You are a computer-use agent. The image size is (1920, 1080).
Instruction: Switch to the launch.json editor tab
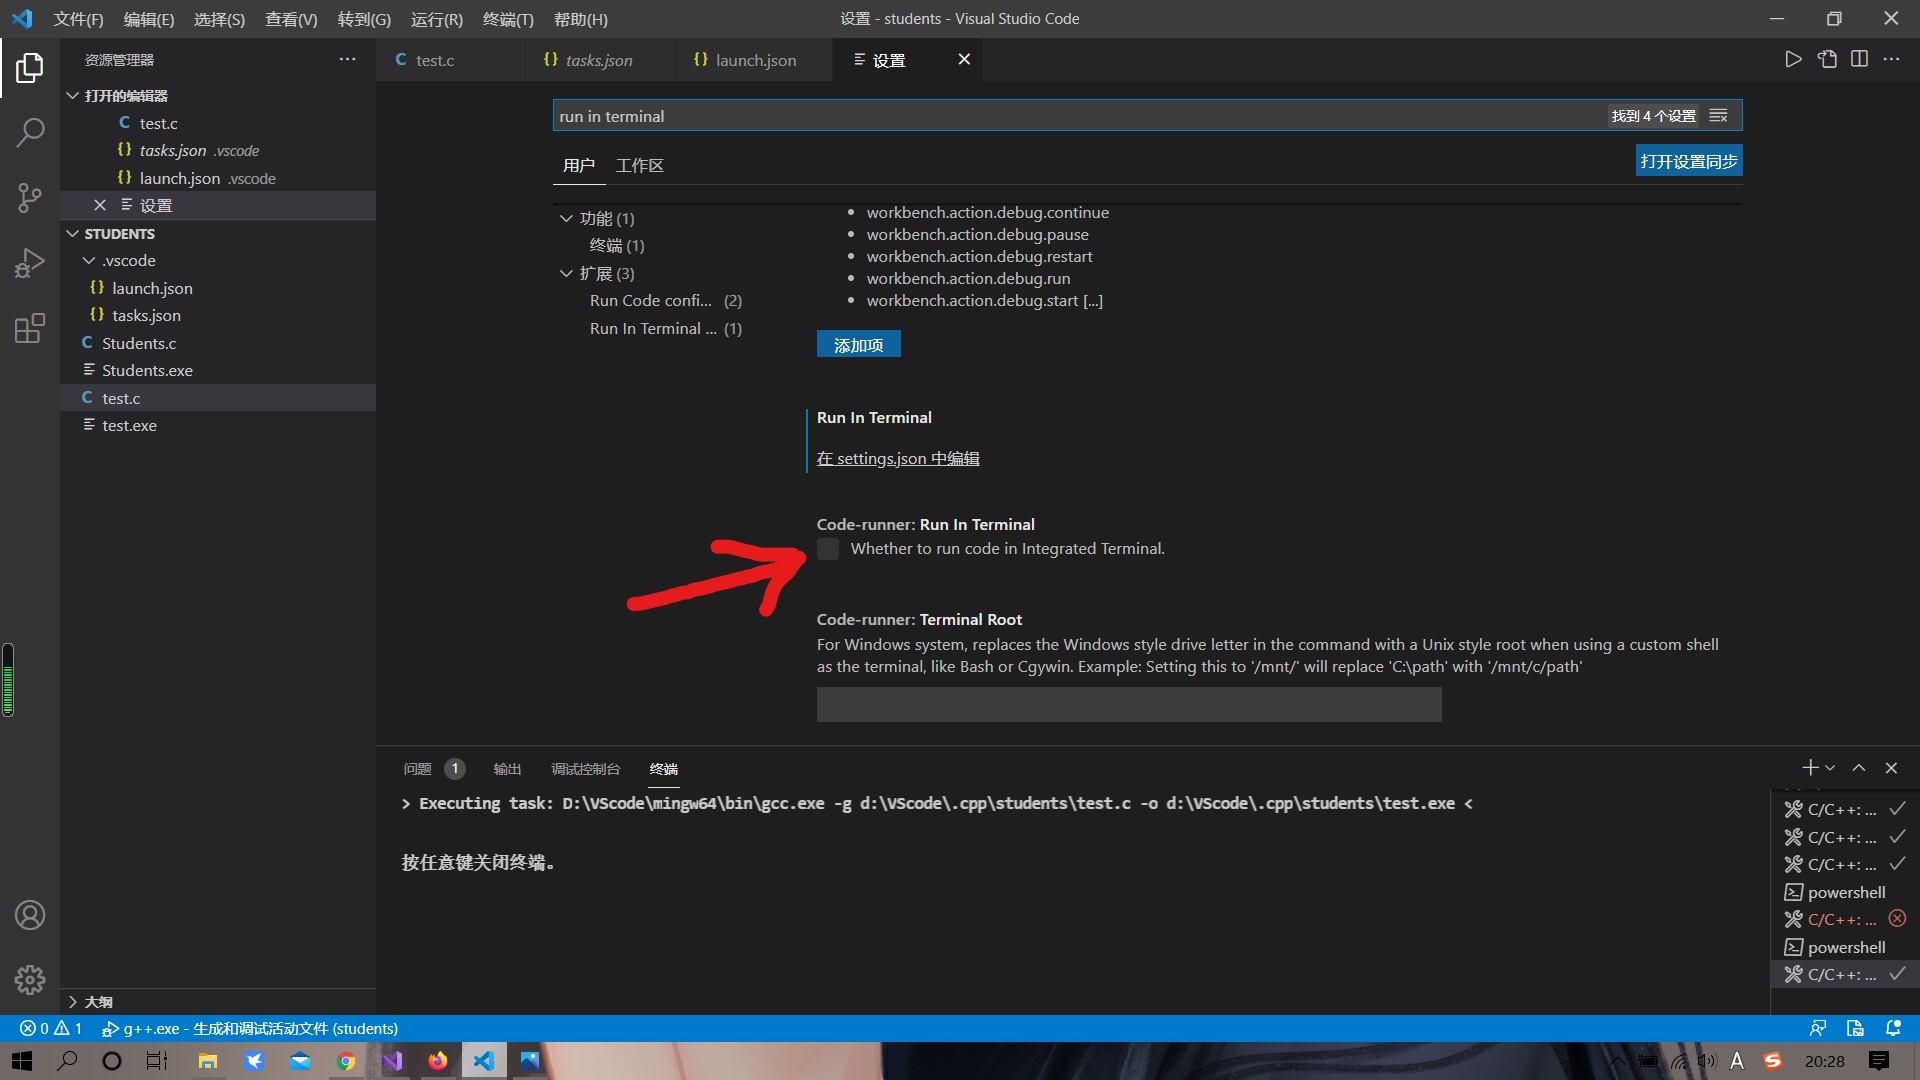coord(755,60)
